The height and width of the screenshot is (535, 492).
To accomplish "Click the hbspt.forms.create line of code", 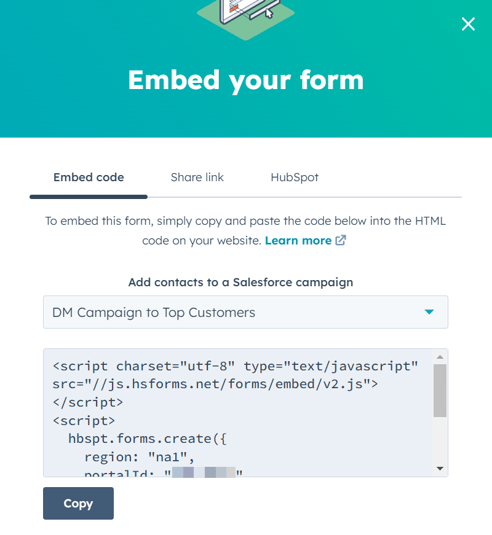I will tap(147, 438).
